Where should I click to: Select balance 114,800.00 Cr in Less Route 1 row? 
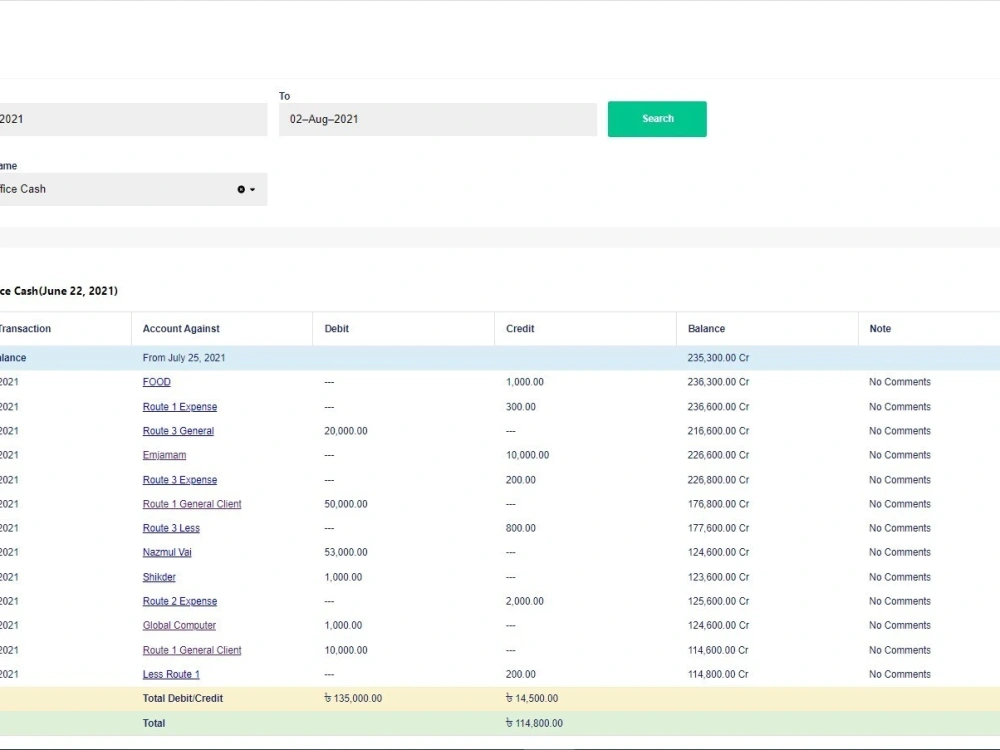tap(718, 675)
